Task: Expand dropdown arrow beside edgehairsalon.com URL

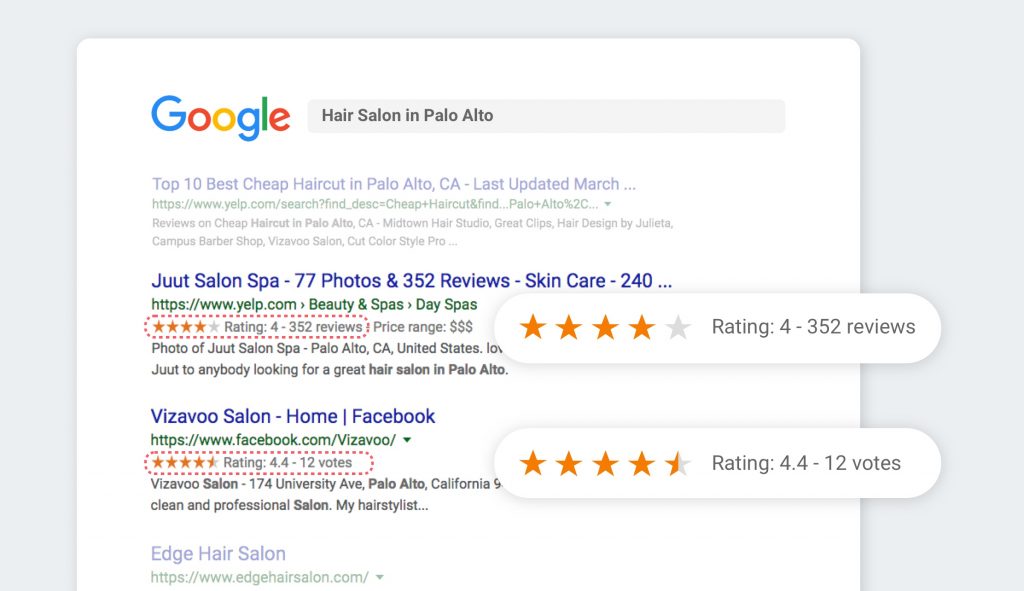Action: [379, 577]
